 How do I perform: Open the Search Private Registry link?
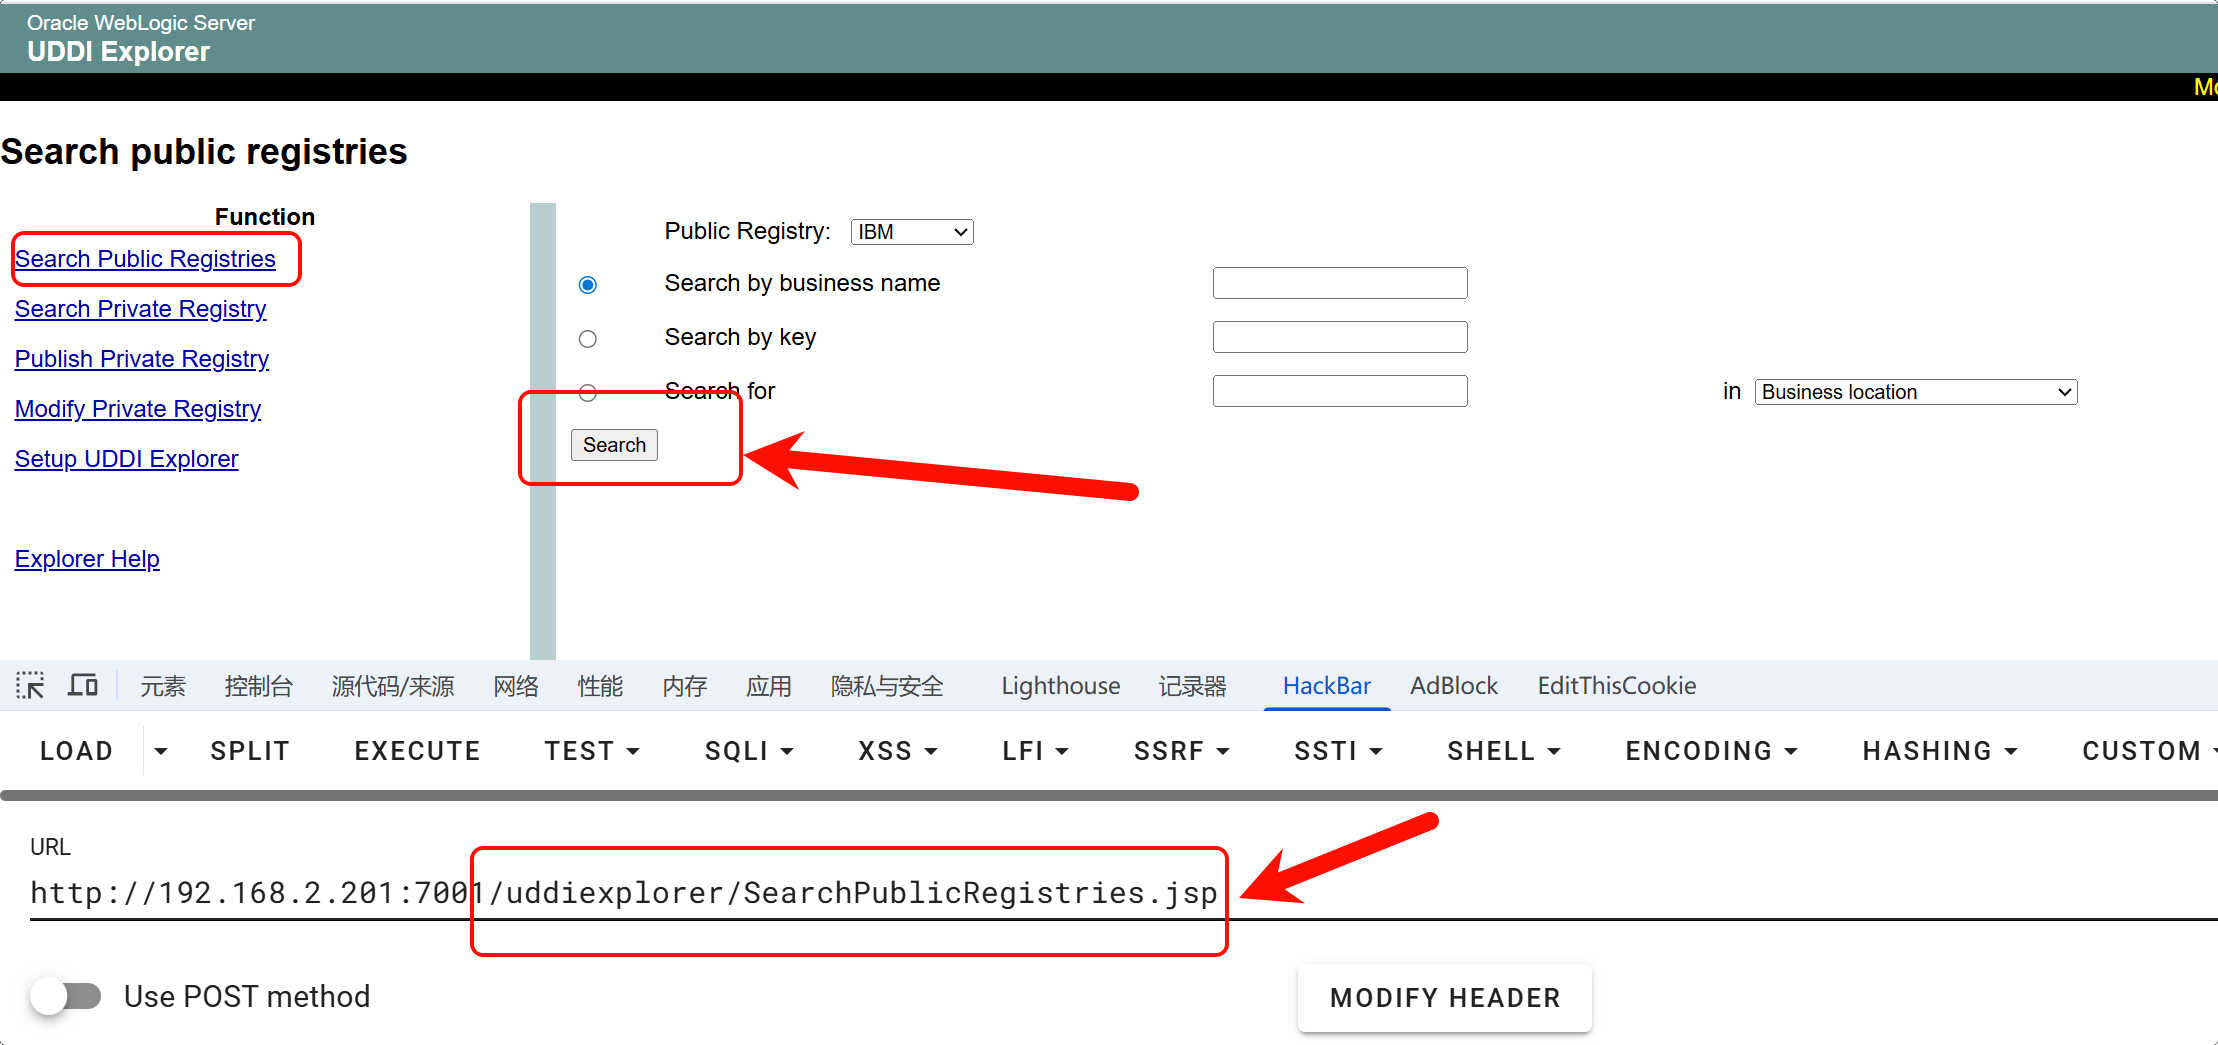coord(141,309)
